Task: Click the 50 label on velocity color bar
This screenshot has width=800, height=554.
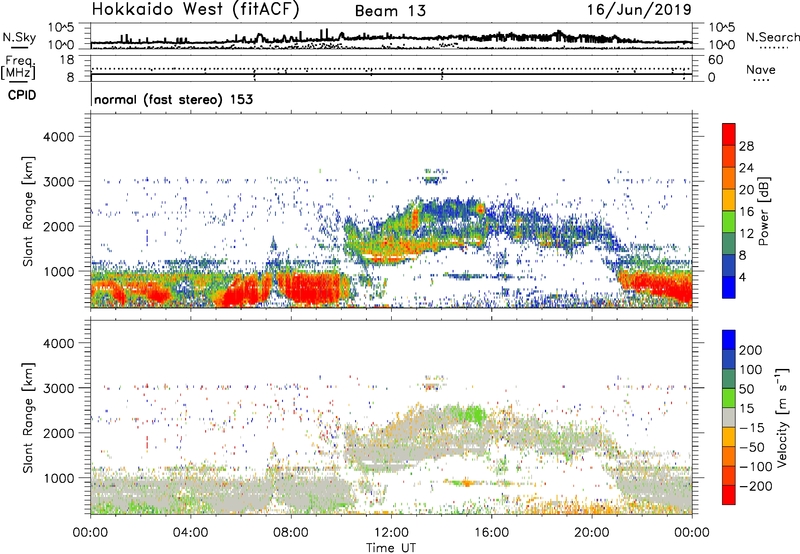Action: pos(746,389)
